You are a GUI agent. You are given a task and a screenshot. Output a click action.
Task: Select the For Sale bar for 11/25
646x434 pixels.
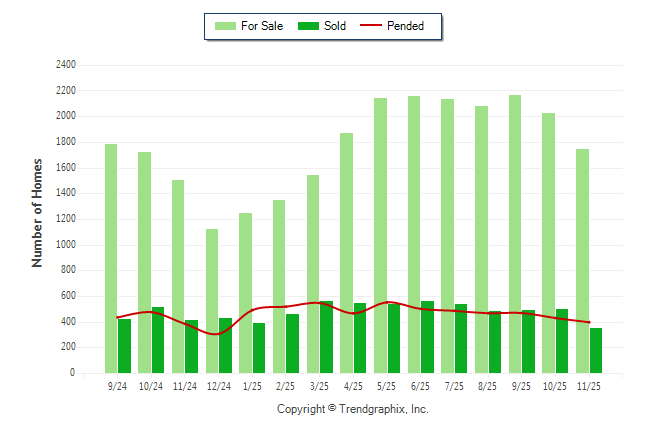click(x=582, y=260)
